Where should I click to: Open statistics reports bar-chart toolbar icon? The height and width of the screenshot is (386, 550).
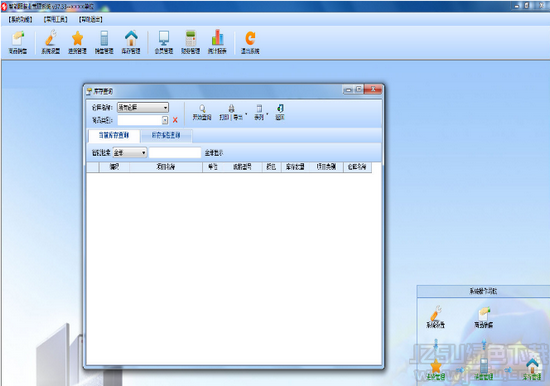click(x=217, y=38)
